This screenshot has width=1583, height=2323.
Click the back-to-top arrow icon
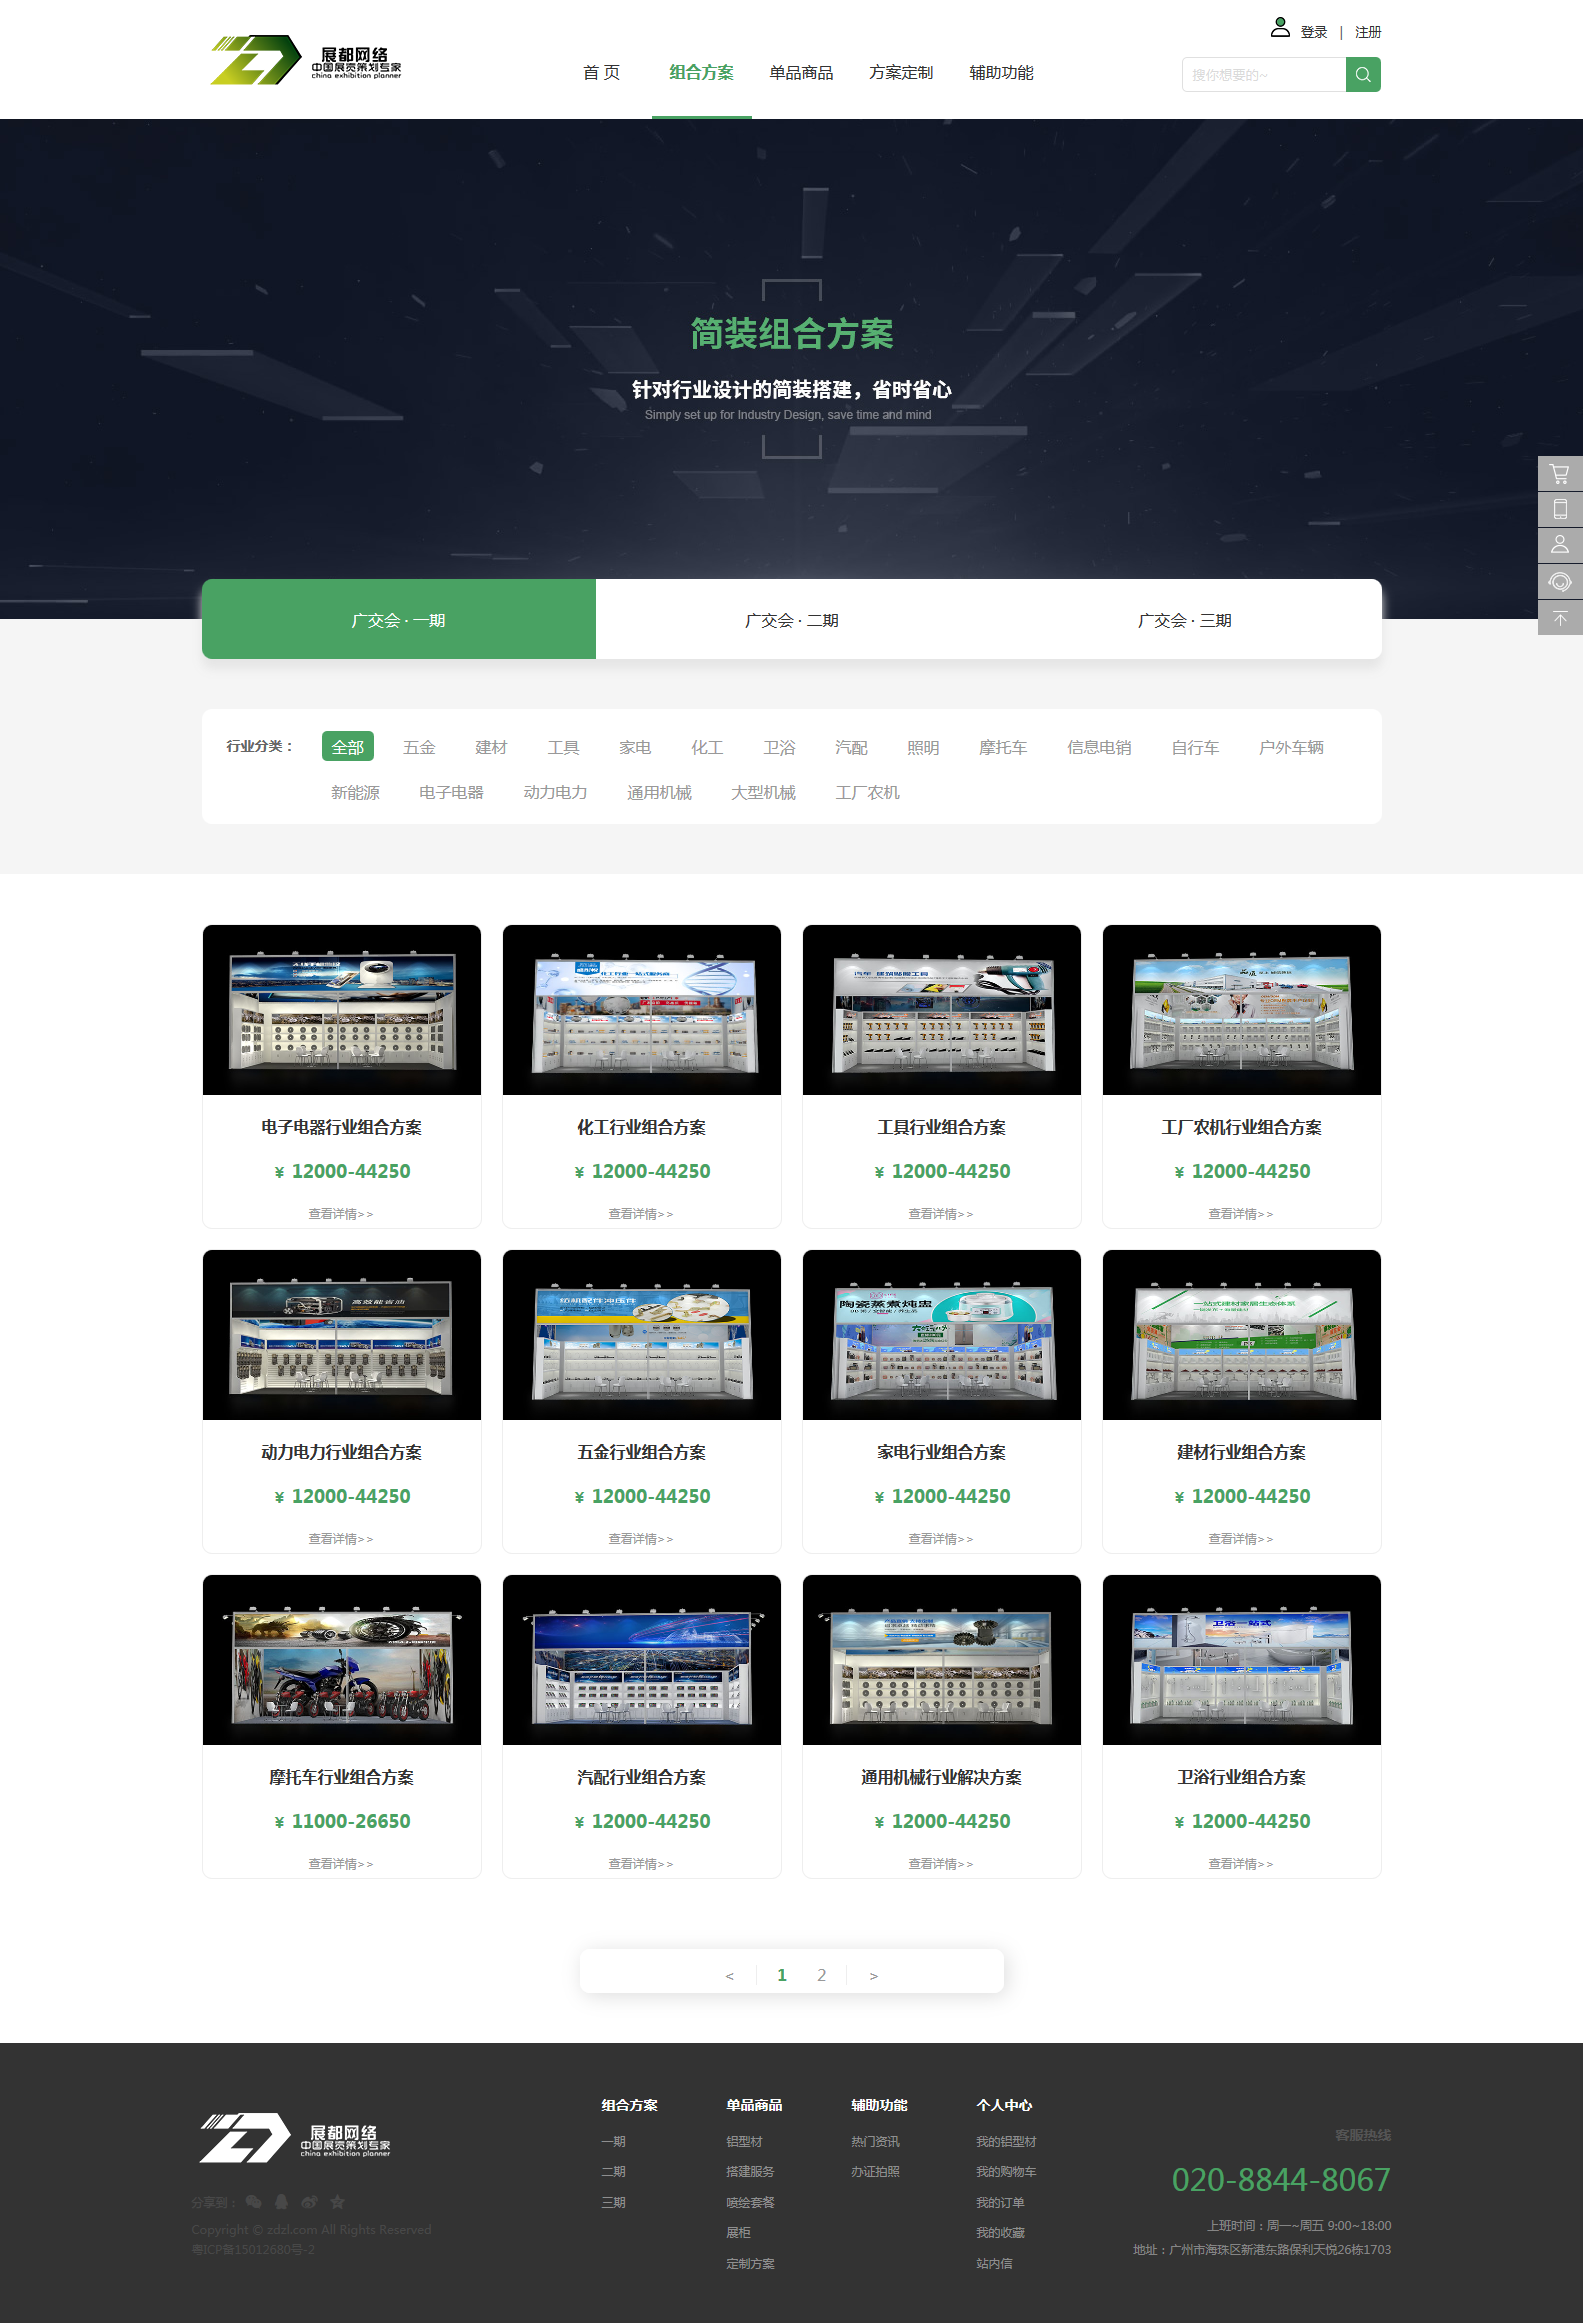click(x=1559, y=619)
